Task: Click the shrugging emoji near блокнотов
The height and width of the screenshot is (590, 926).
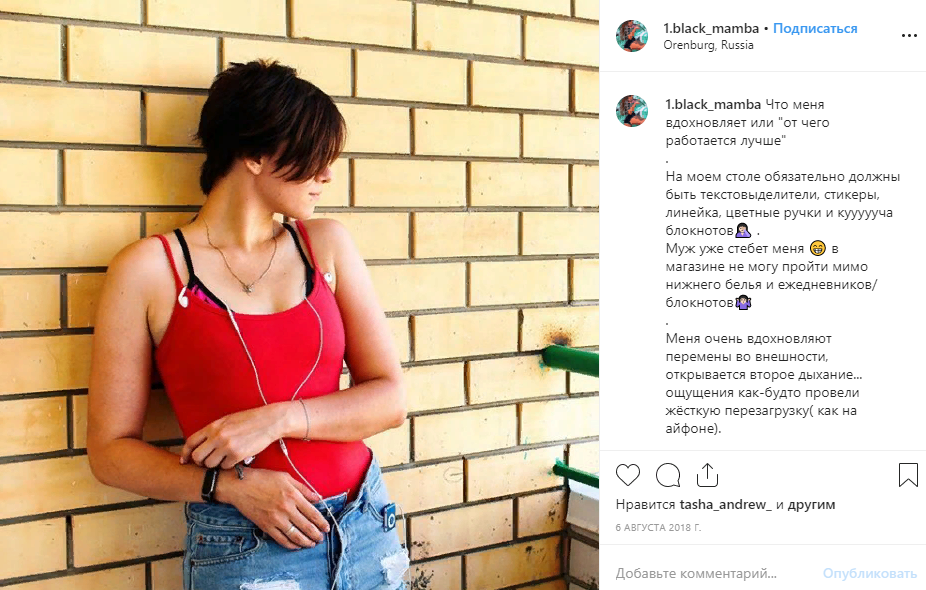Action: pos(743,302)
